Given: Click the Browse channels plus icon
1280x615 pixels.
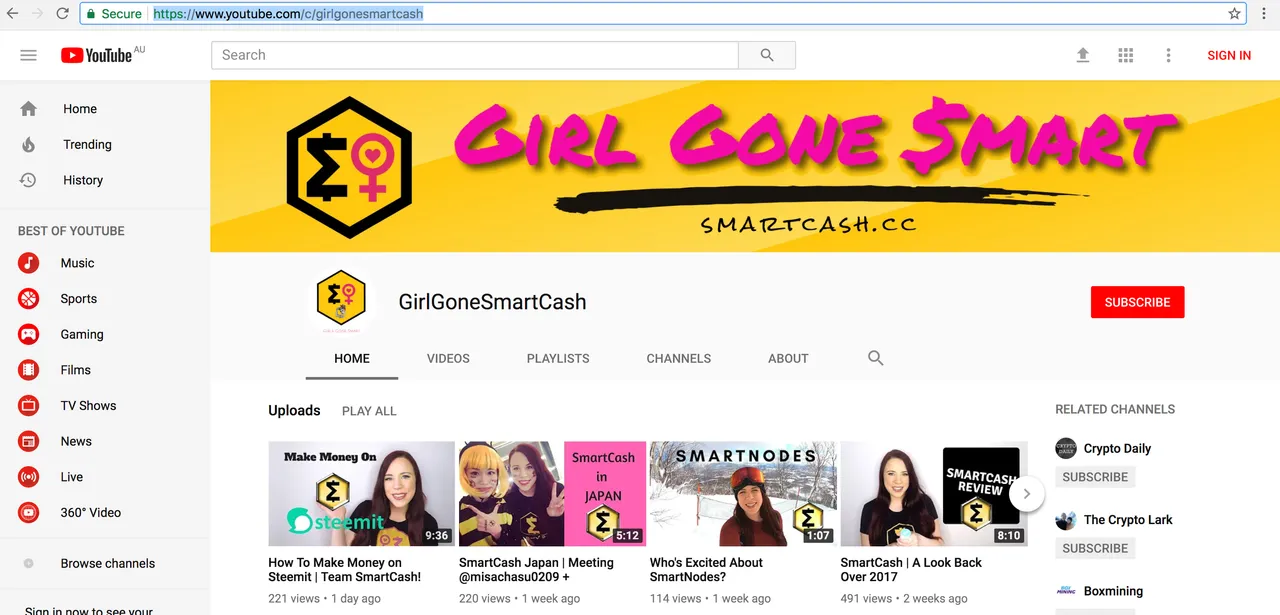Looking at the screenshot, I should point(28,563).
